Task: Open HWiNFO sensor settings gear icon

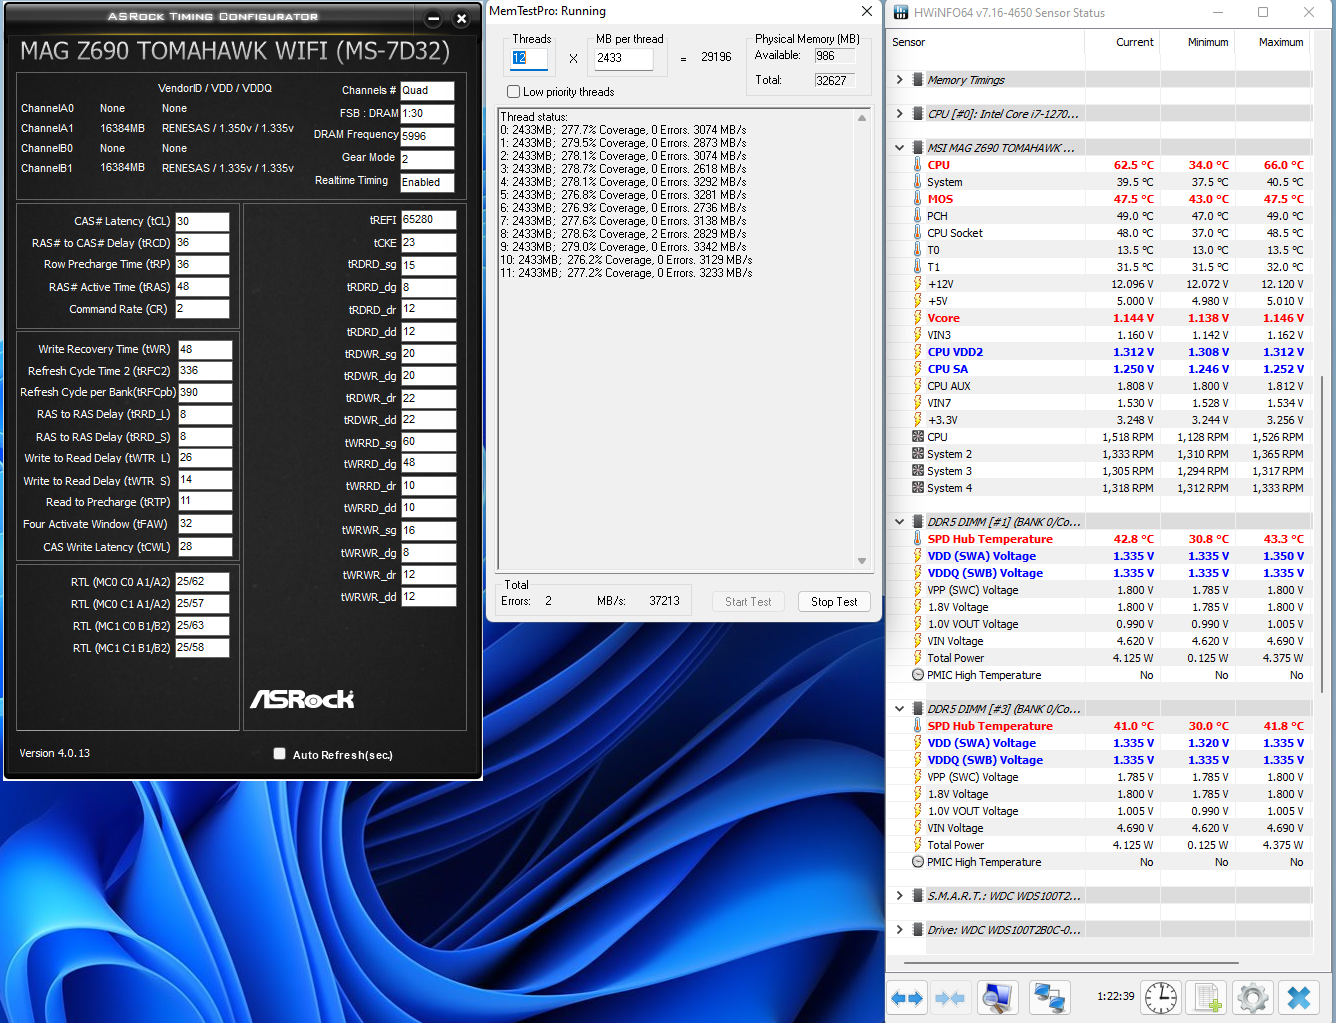Action: click(1252, 997)
